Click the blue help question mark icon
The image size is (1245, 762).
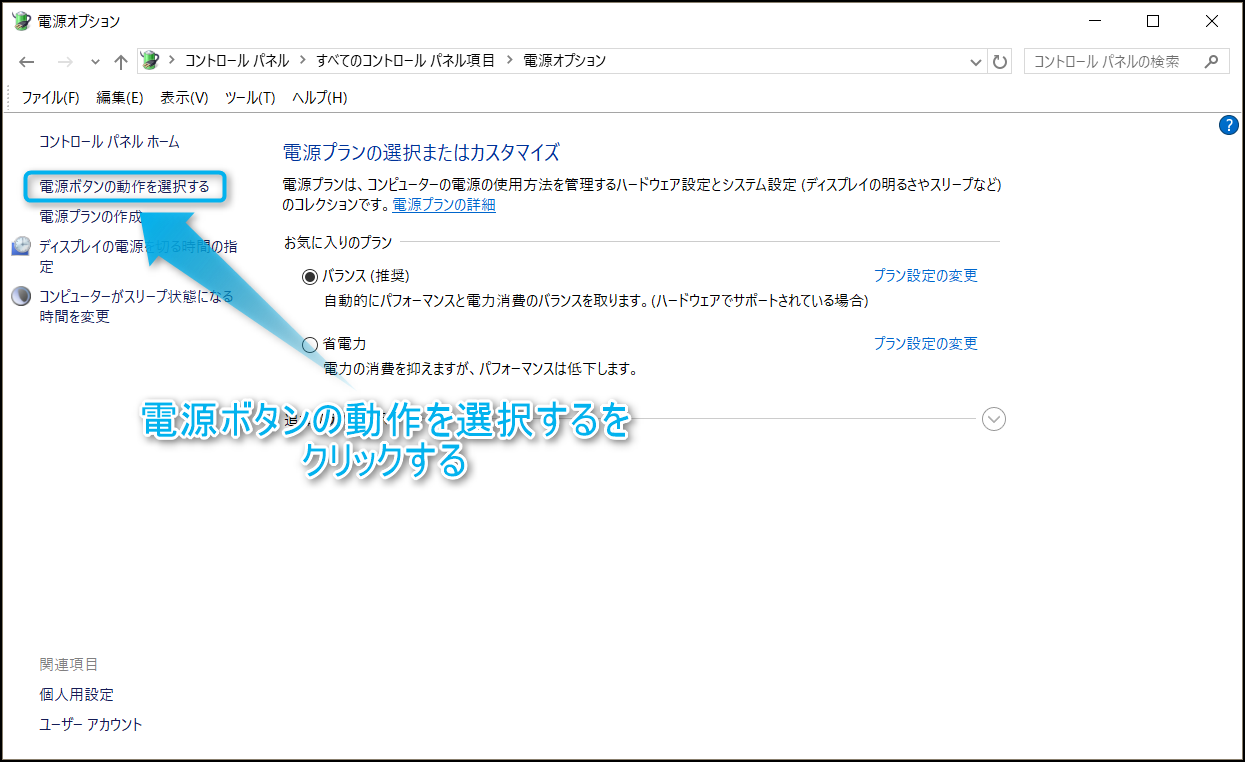[x=1229, y=125]
